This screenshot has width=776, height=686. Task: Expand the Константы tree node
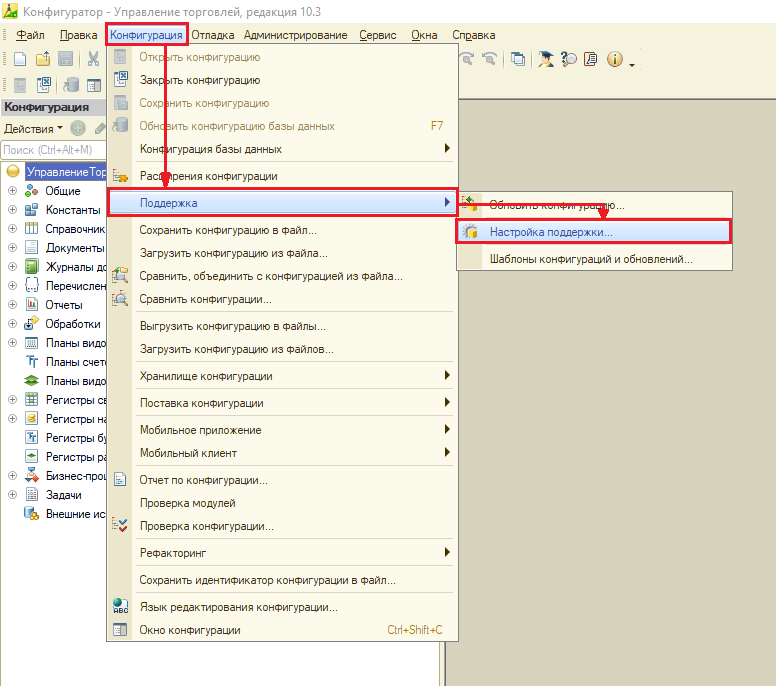[x=12, y=210]
